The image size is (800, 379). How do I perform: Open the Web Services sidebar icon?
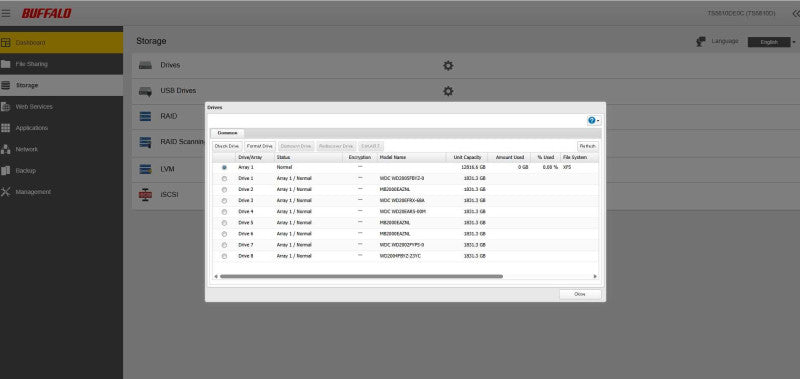pos(6,107)
